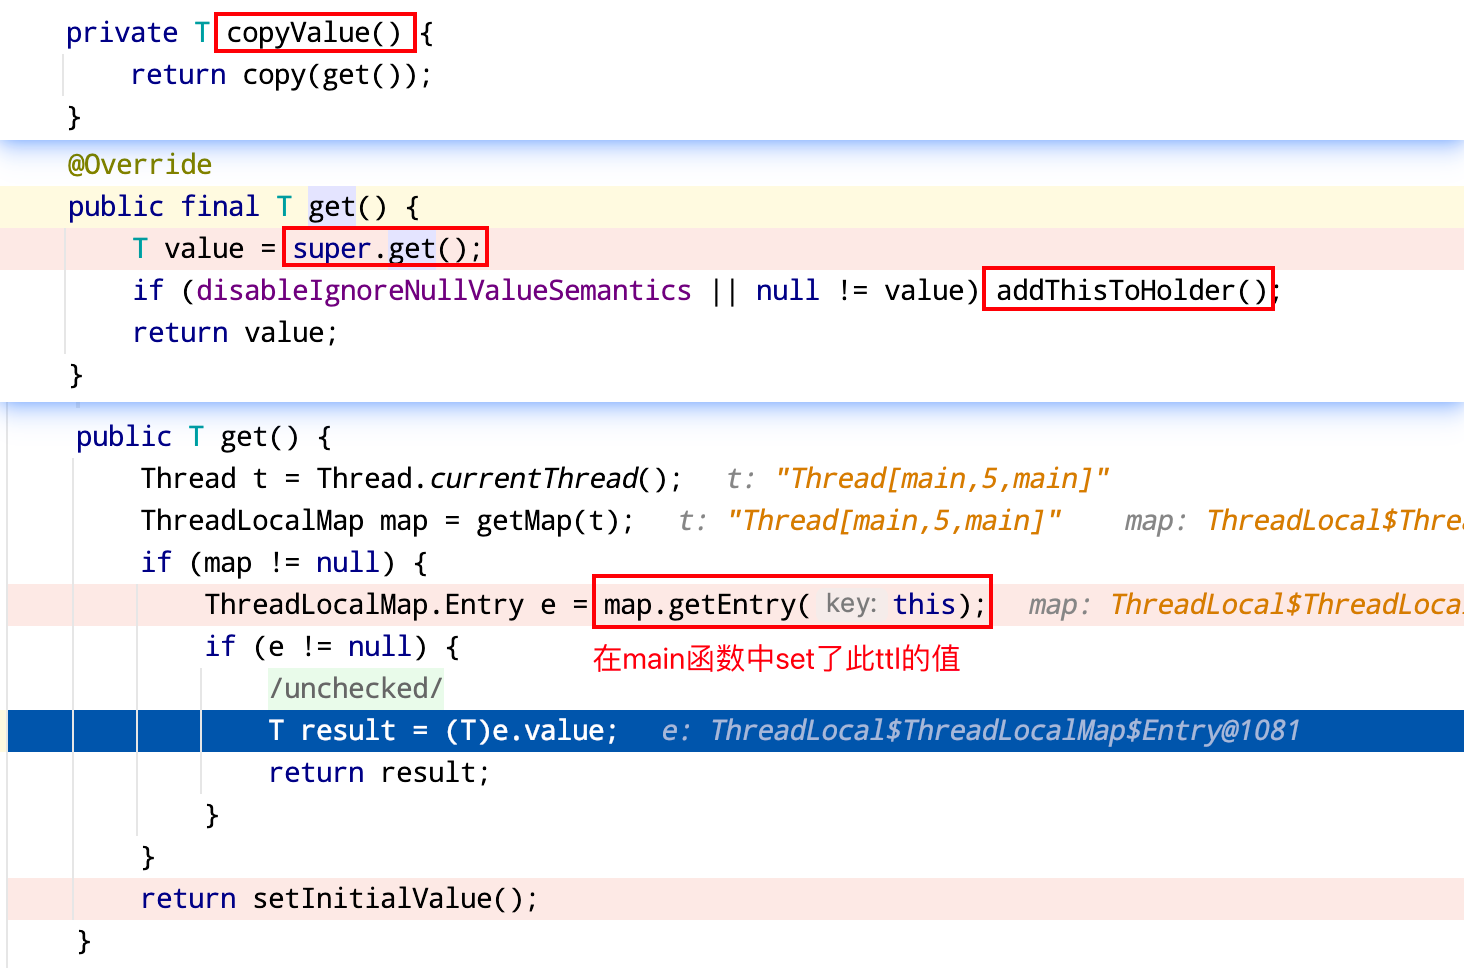Click the 'key:' parameter hint

pos(851,604)
